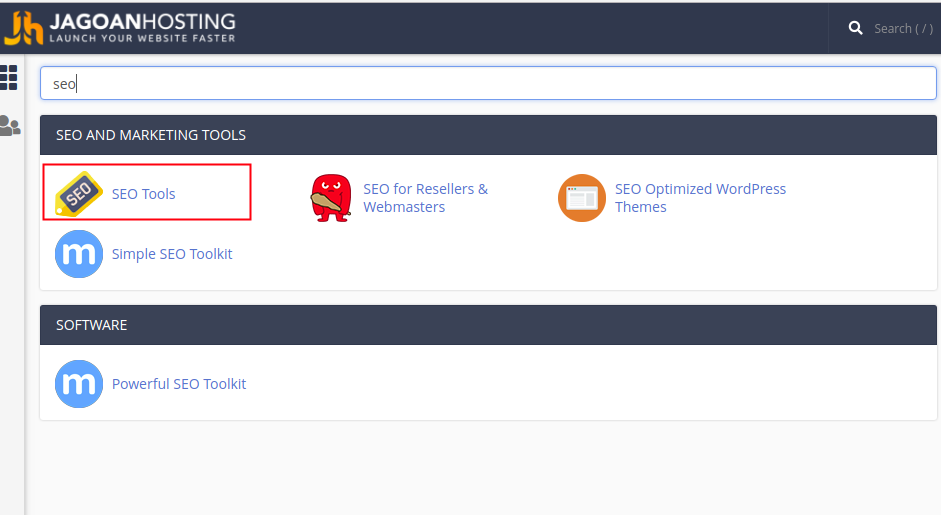
Task: Open SEO Optimized WordPress Themes link
Action: (700, 198)
